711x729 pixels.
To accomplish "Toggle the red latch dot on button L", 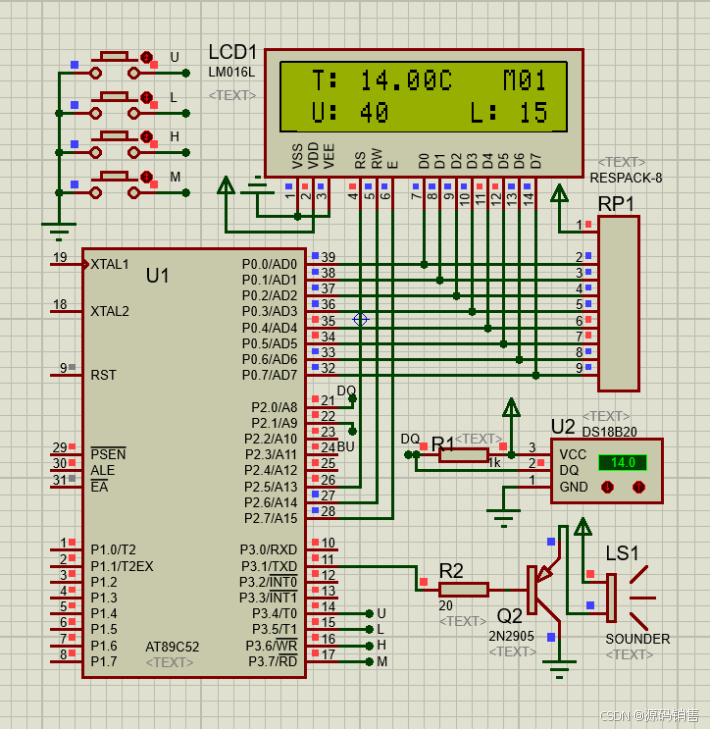I will tap(146, 97).
